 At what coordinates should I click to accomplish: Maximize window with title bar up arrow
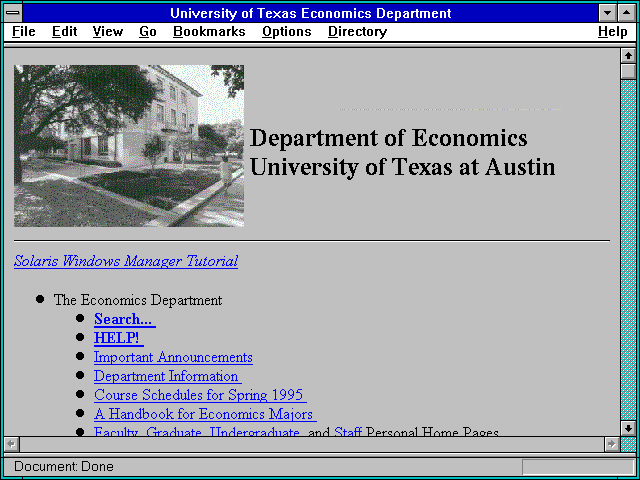[627, 13]
